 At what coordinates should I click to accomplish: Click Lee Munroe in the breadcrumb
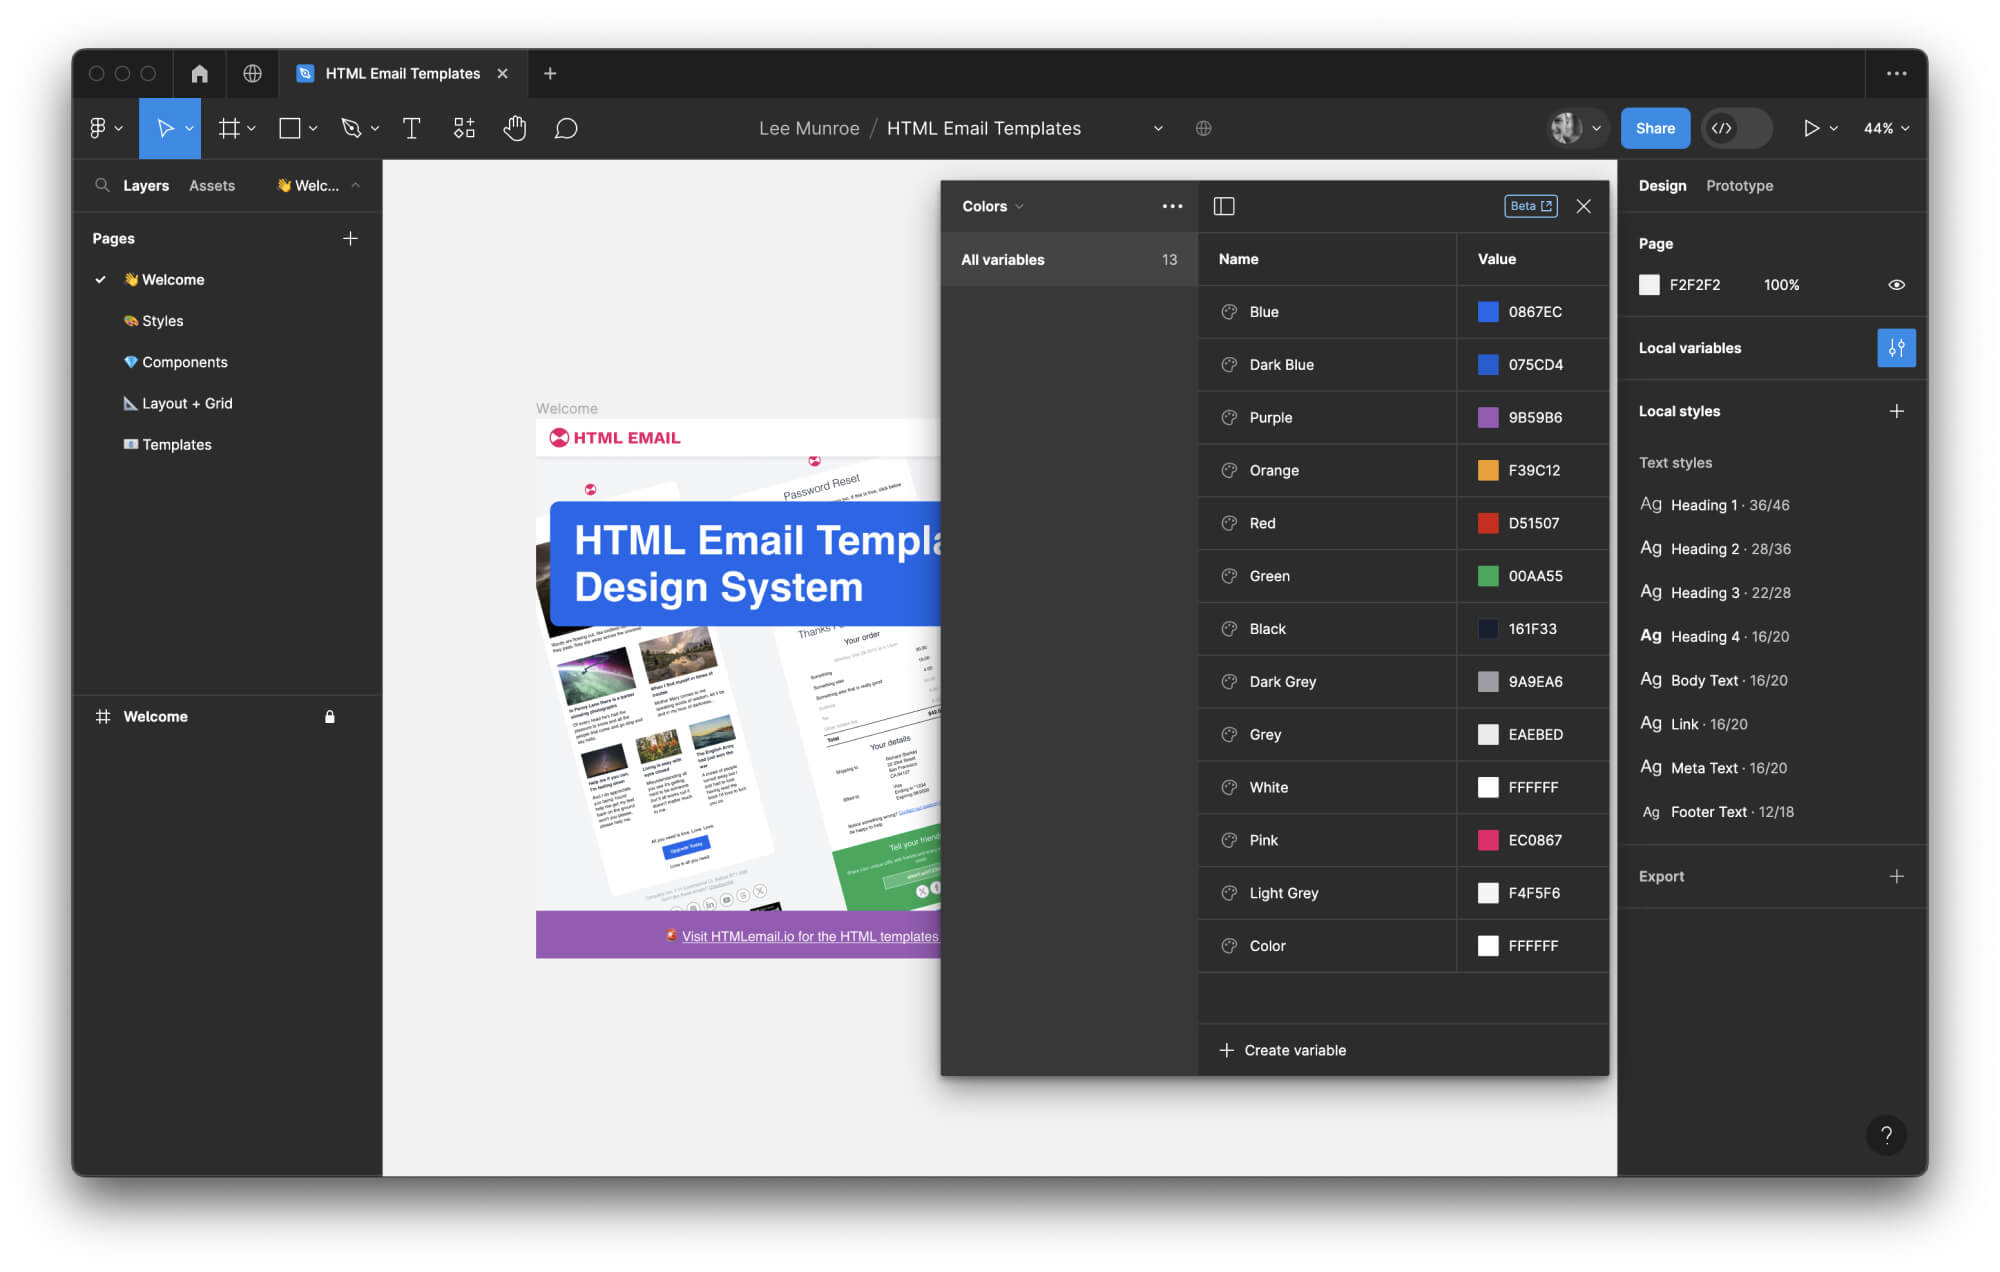coord(809,128)
